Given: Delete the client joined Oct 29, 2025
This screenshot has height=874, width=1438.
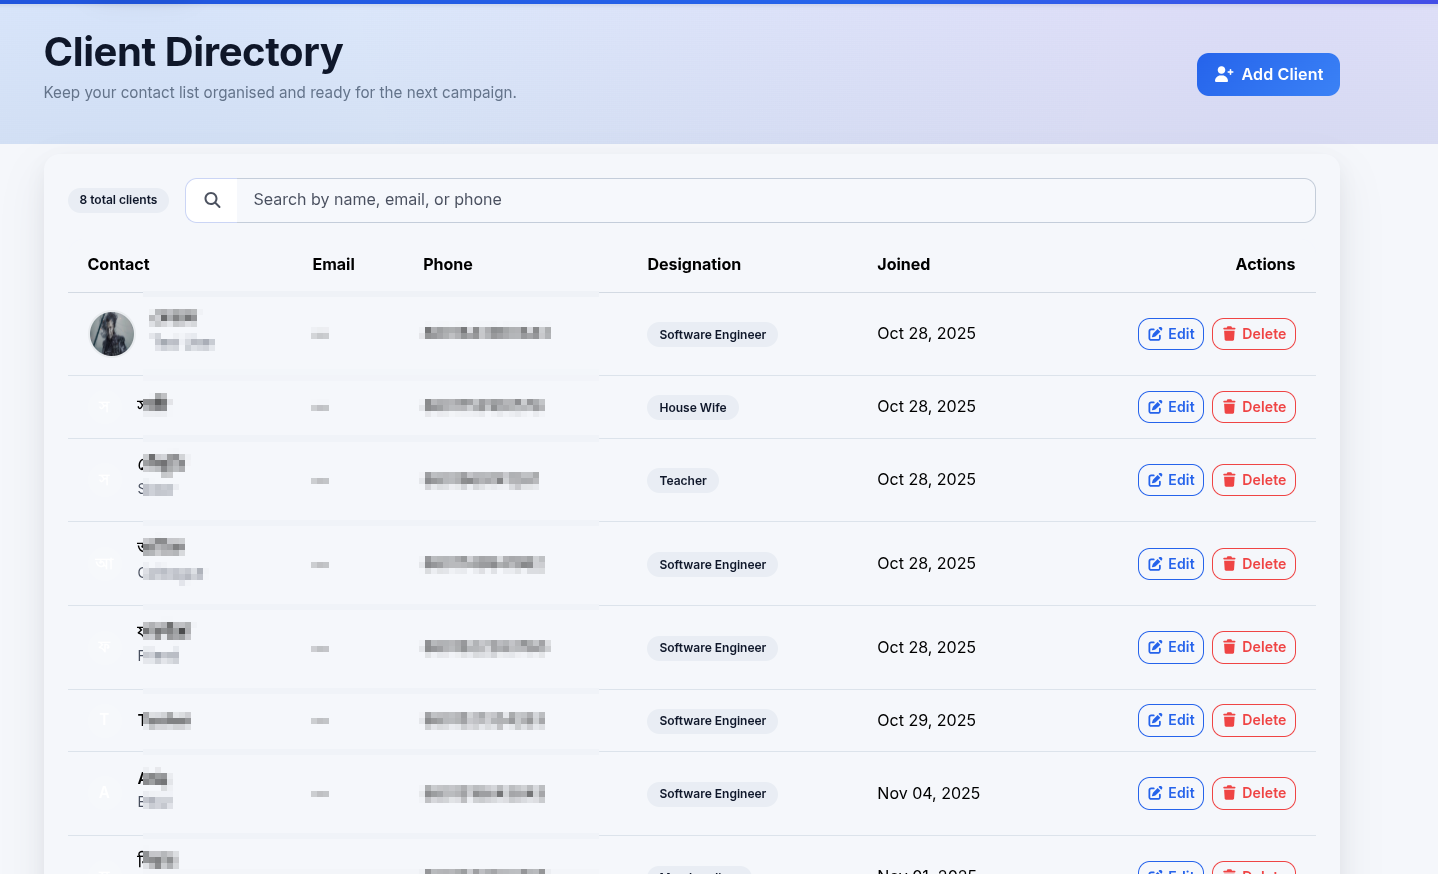Looking at the screenshot, I should pos(1253,720).
